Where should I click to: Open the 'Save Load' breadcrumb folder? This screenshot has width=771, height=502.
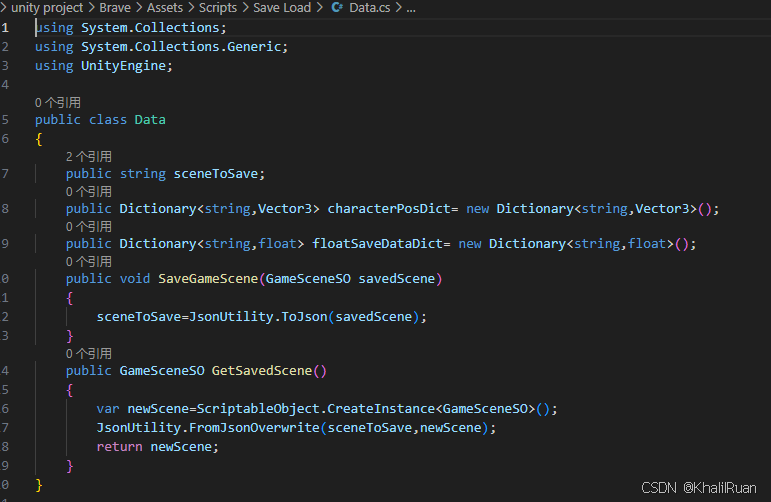pos(282,7)
